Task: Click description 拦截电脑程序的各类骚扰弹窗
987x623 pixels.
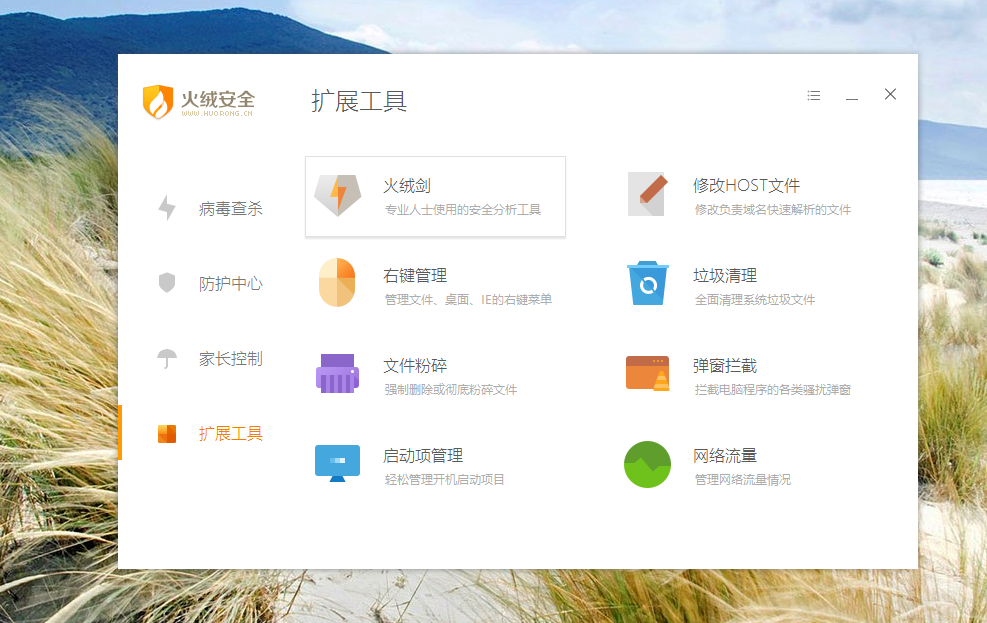Action: pos(772,390)
